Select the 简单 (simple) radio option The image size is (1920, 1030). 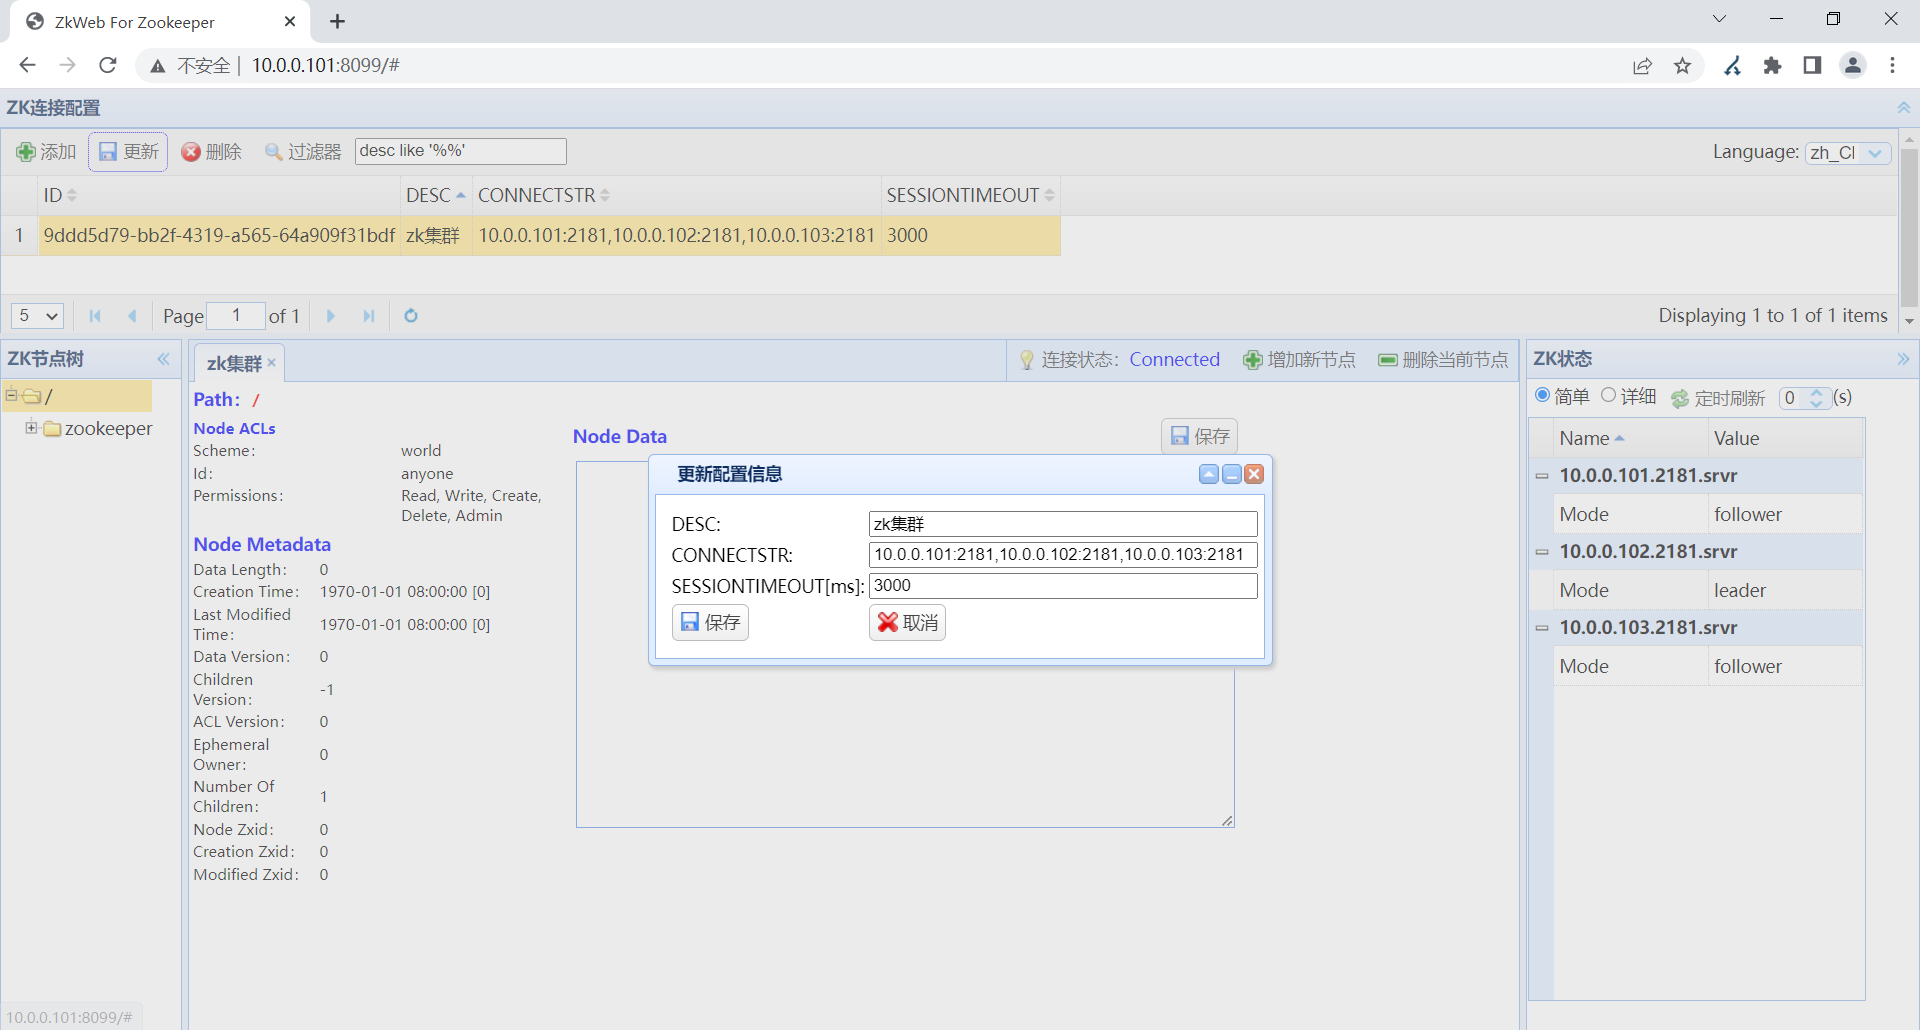pyautogui.click(x=1543, y=396)
